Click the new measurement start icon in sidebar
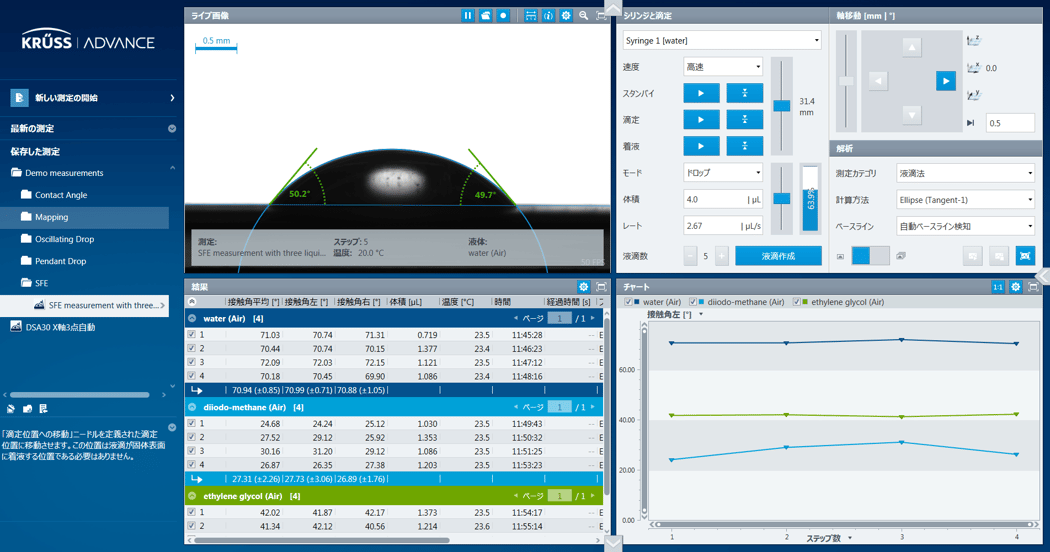The height and width of the screenshot is (552, 1050). pos(19,98)
